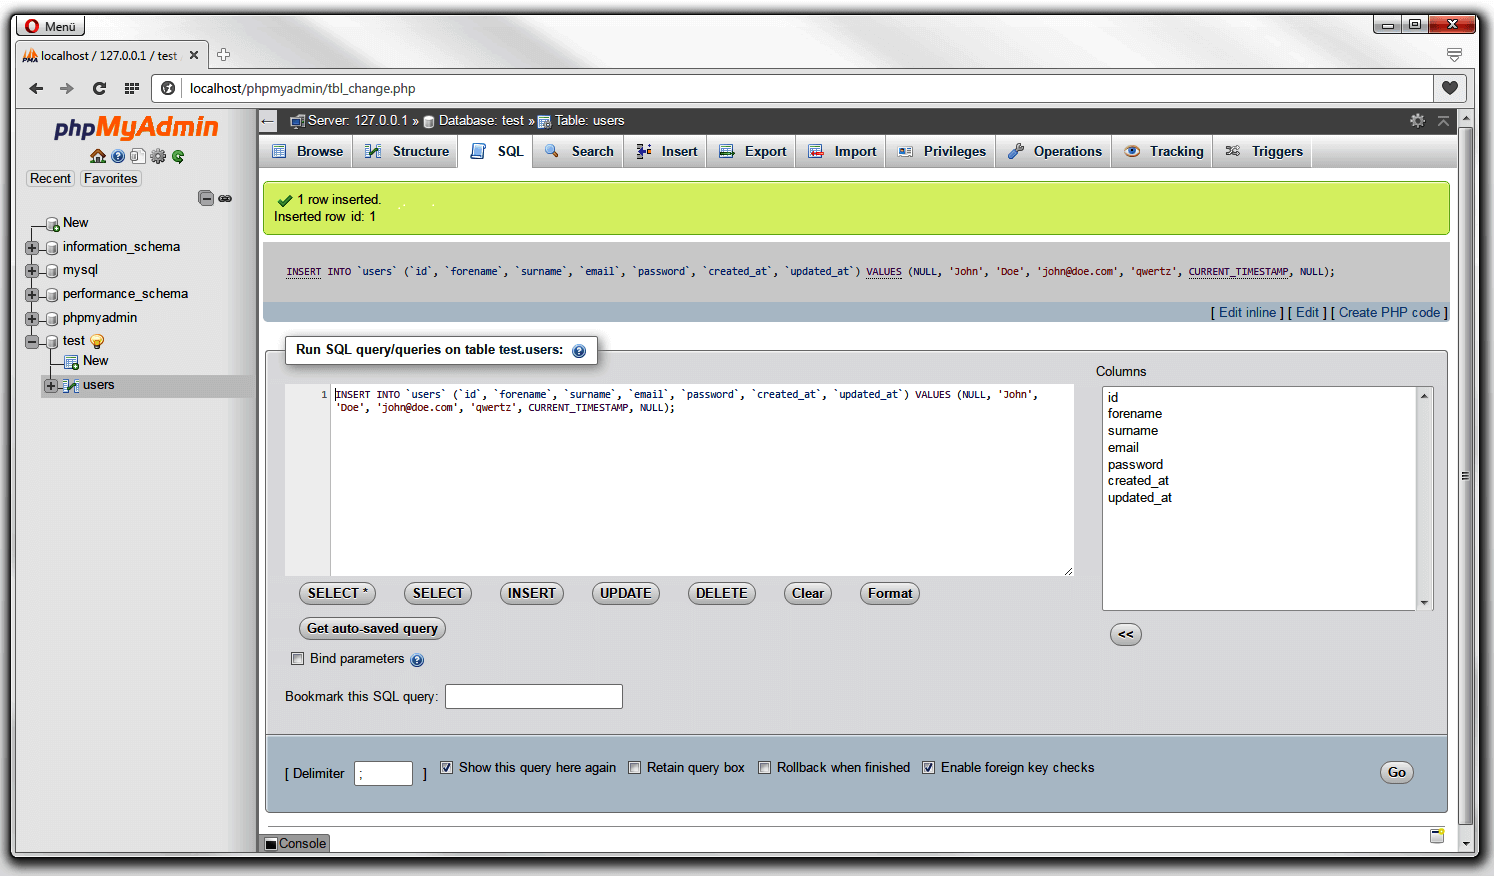
Task: Expand the mysql database node
Action: click(x=31, y=270)
